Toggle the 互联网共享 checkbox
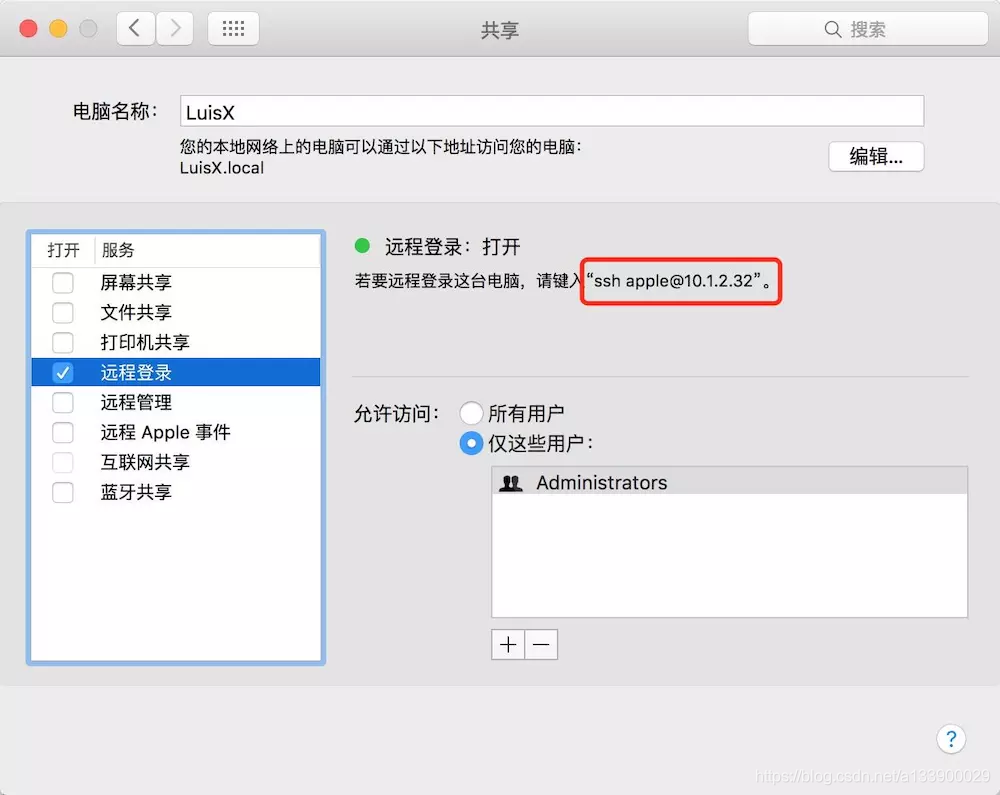 (x=62, y=462)
